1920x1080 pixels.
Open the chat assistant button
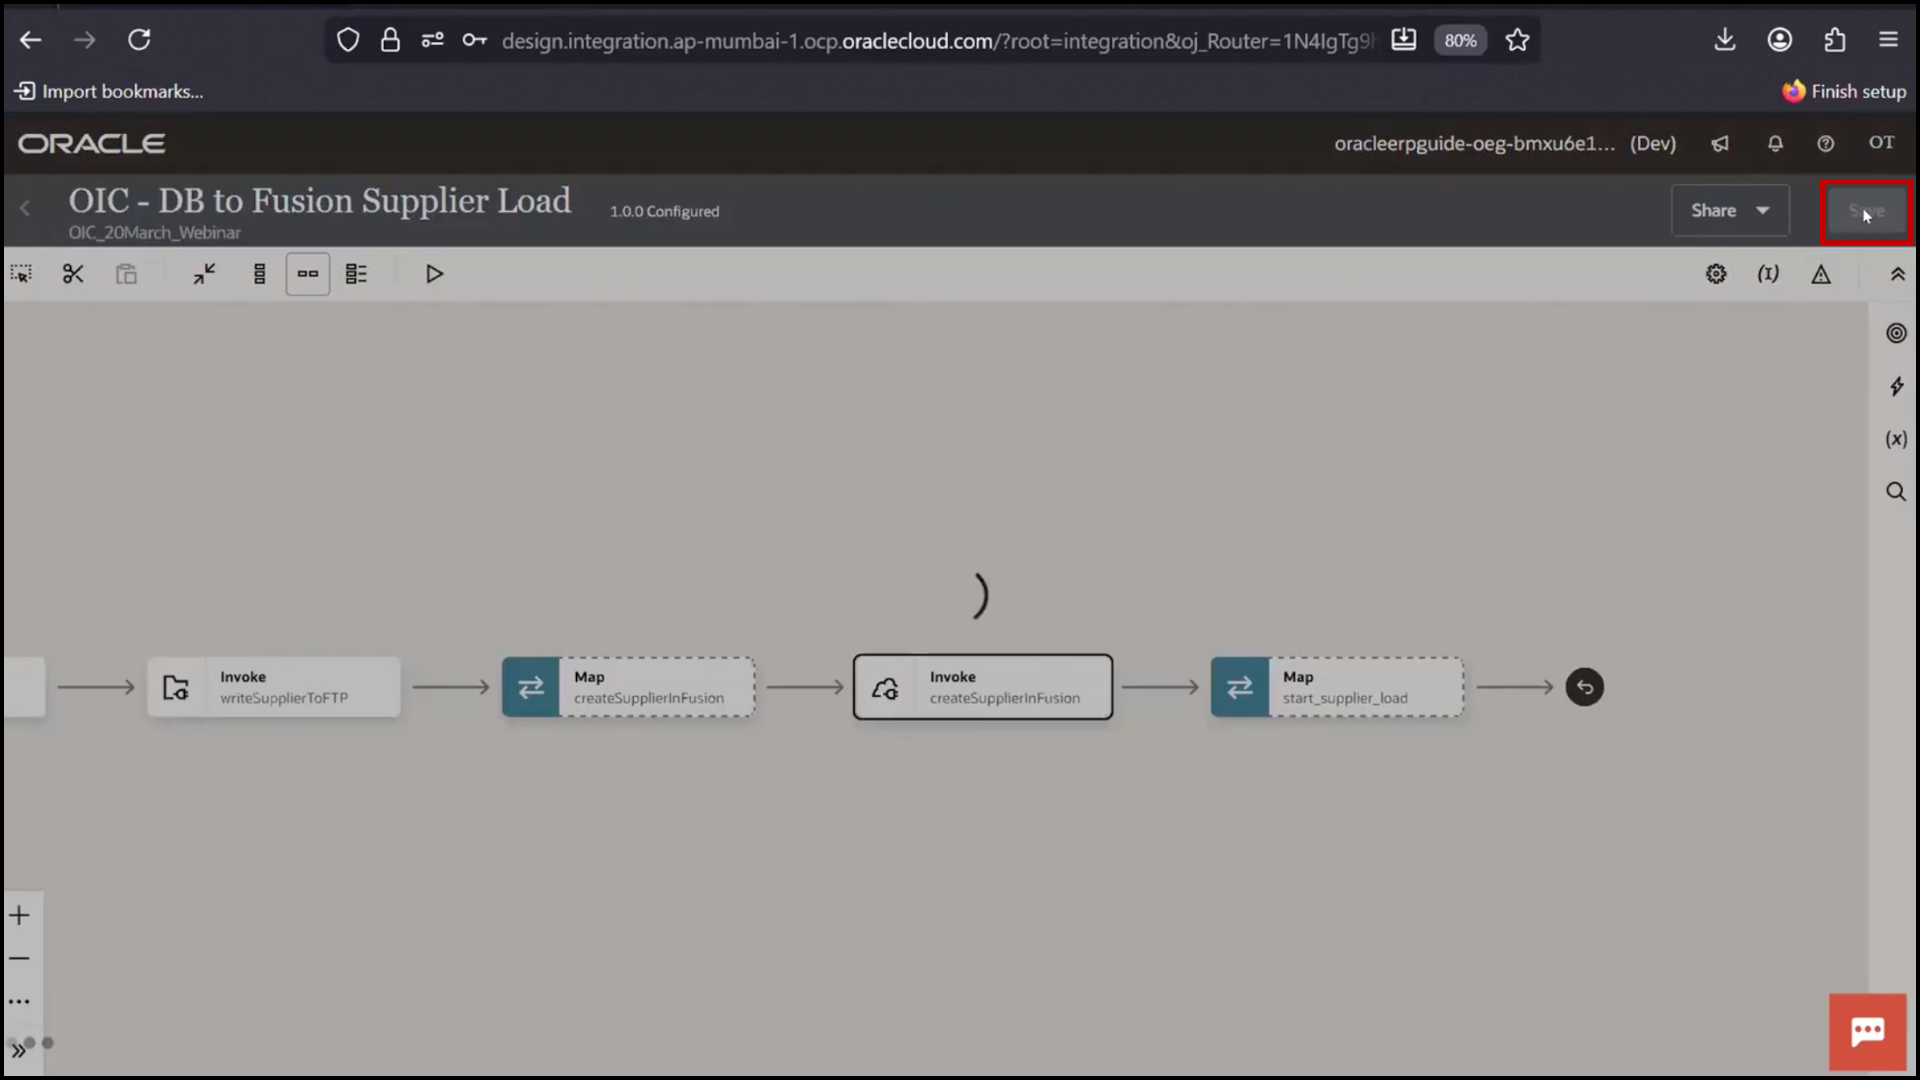click(1867, 1032)
